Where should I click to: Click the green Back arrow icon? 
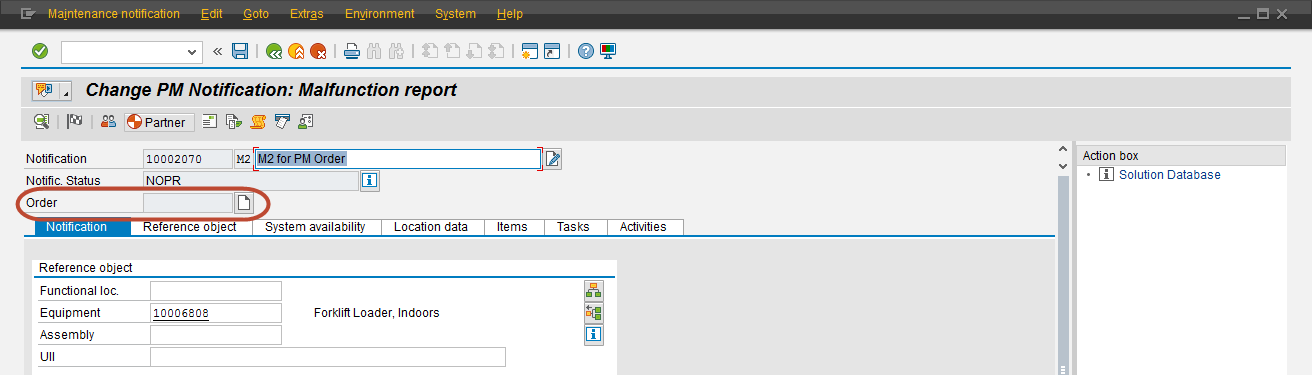pyautogui.click(x=274, y=51)
